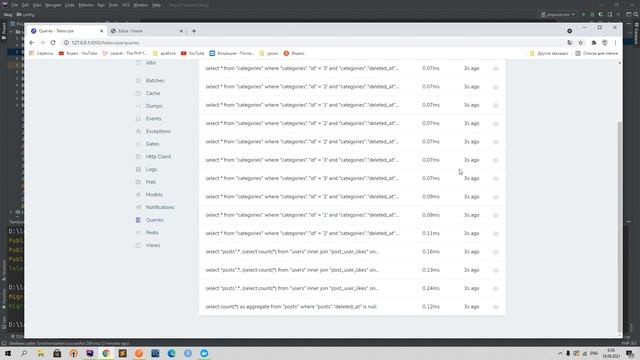
Task: Open the Chrome profile avatar
Action: coord(604,42)
